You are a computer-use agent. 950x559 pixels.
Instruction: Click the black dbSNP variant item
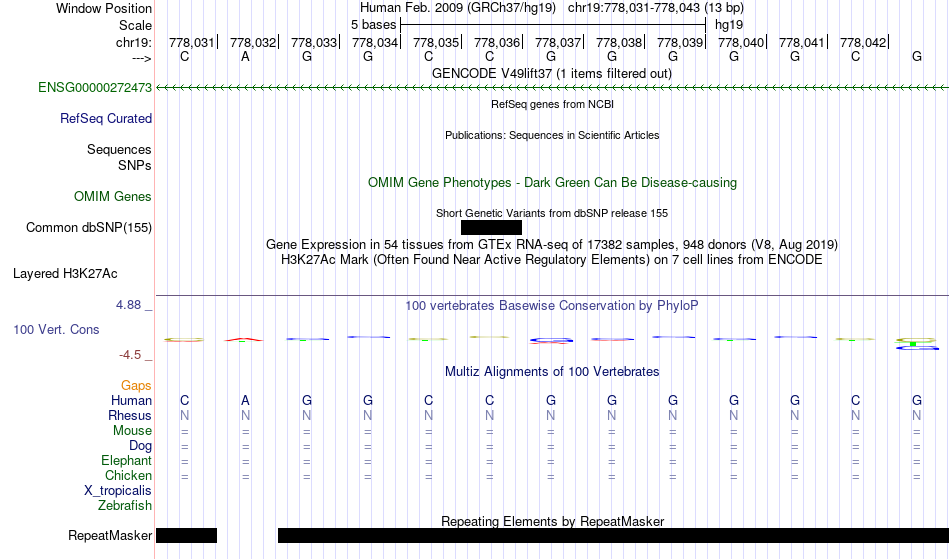click(491, 228)
